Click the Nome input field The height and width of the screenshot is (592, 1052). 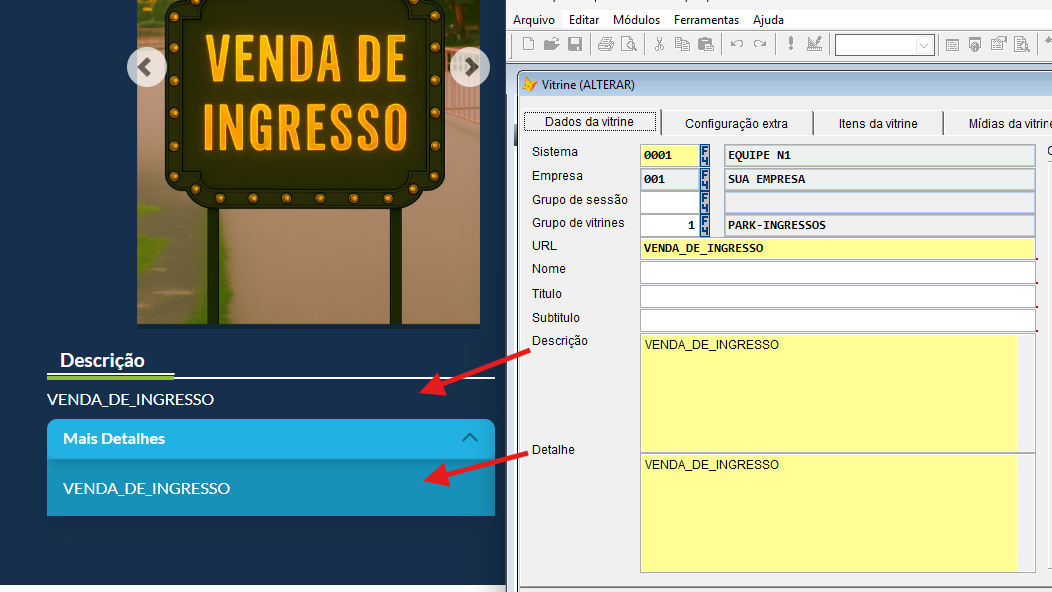[x=837, y=272]
